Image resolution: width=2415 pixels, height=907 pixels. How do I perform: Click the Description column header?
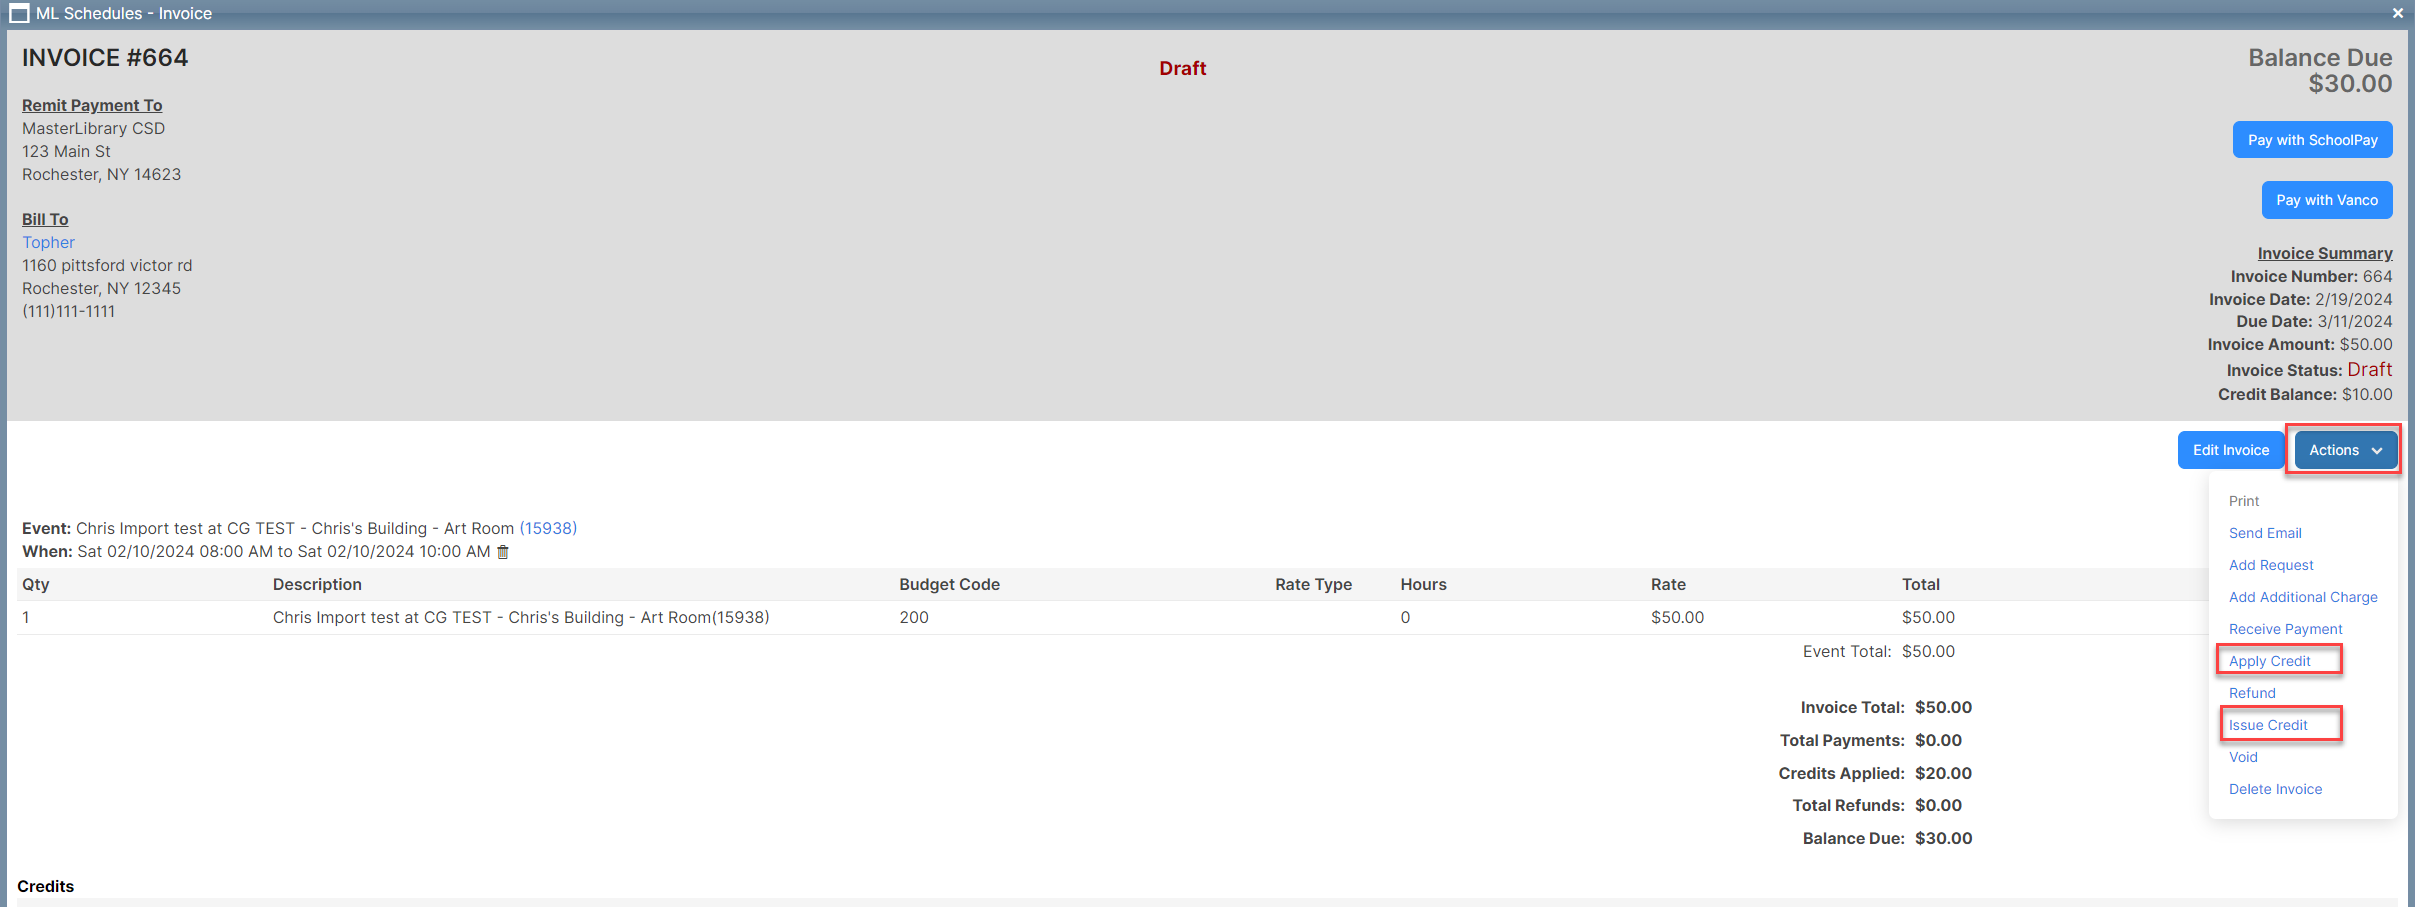click(x=317, y=584)
